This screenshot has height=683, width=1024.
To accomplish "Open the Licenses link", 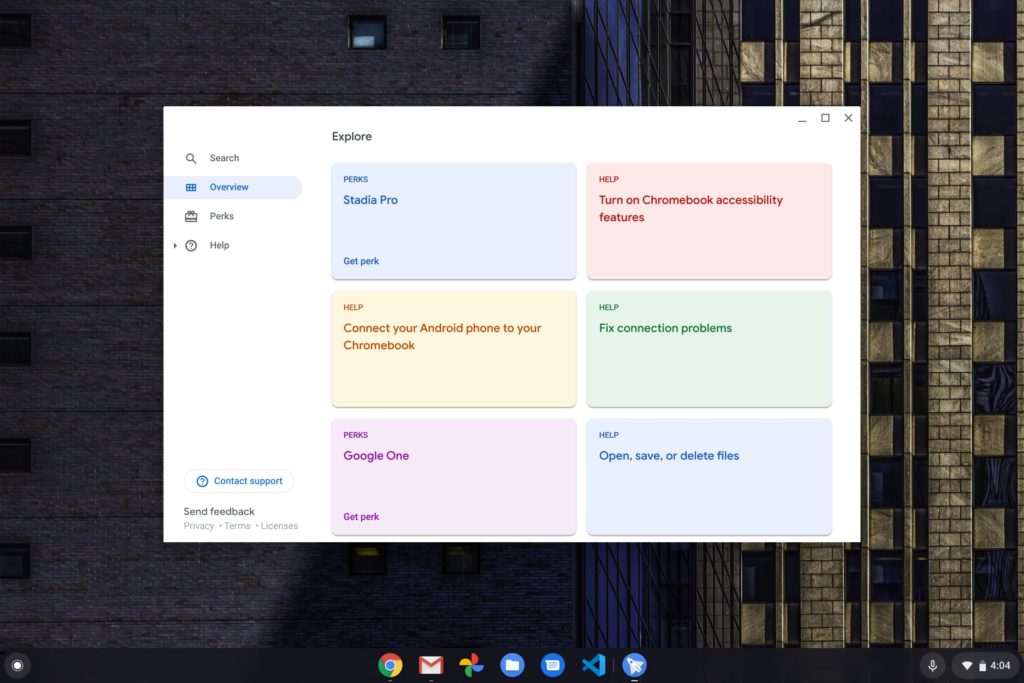I will pyautogui.click(x=279, y=526).
